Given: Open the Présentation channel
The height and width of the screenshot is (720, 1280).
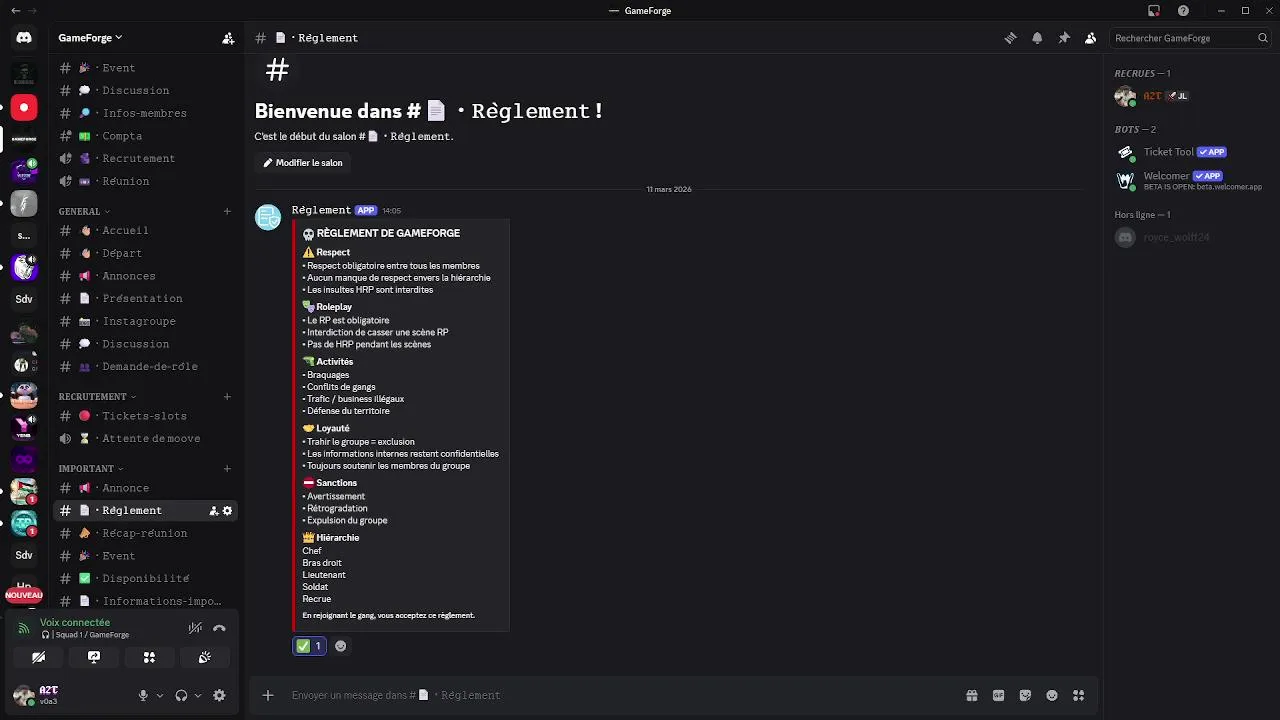Looking at the screenshot, I should (x=145, y=299).
